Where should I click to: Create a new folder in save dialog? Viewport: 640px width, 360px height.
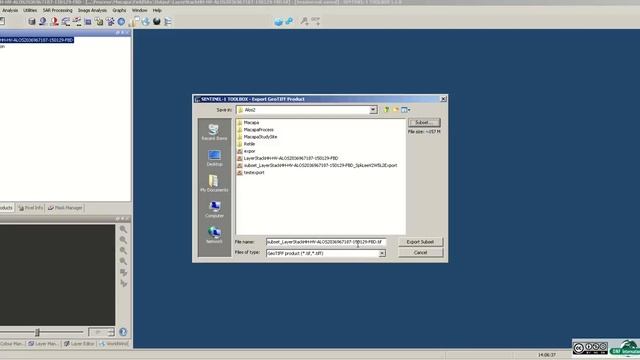(x=396, y=110)
